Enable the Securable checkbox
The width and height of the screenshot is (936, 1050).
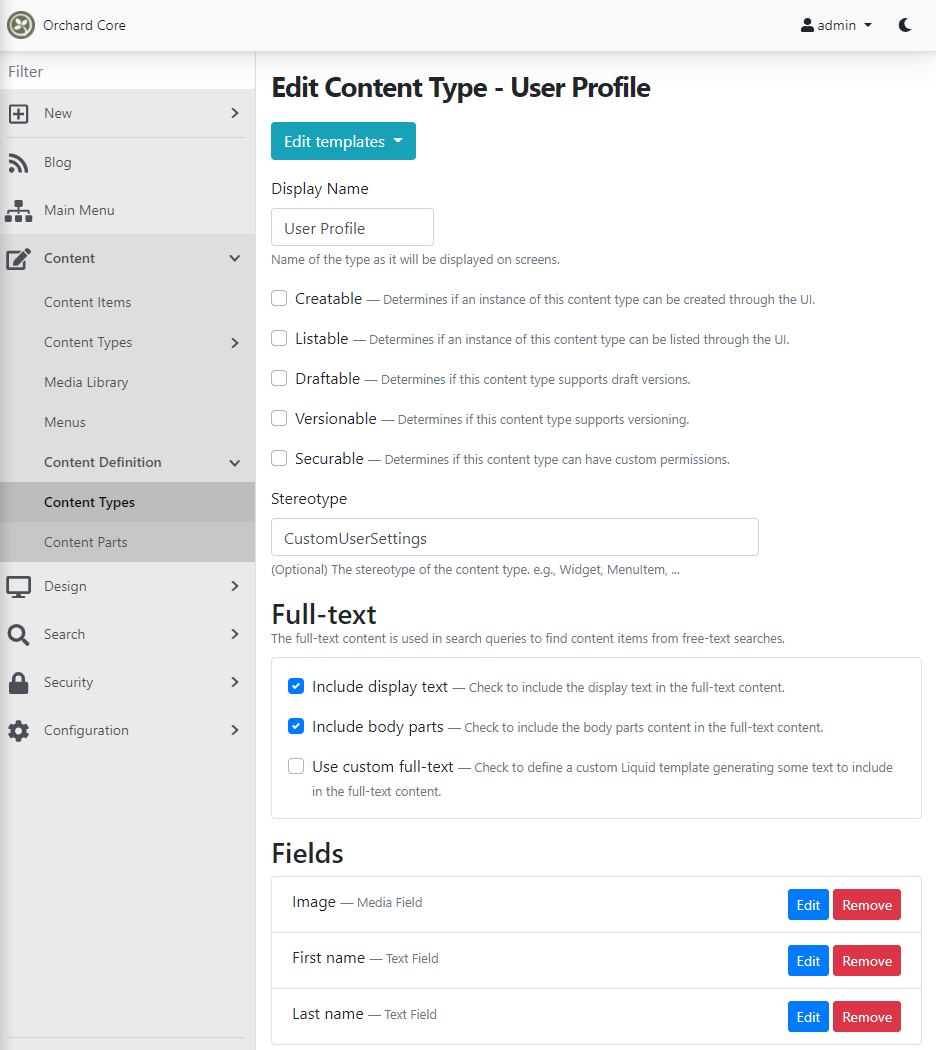coord(279,458)
